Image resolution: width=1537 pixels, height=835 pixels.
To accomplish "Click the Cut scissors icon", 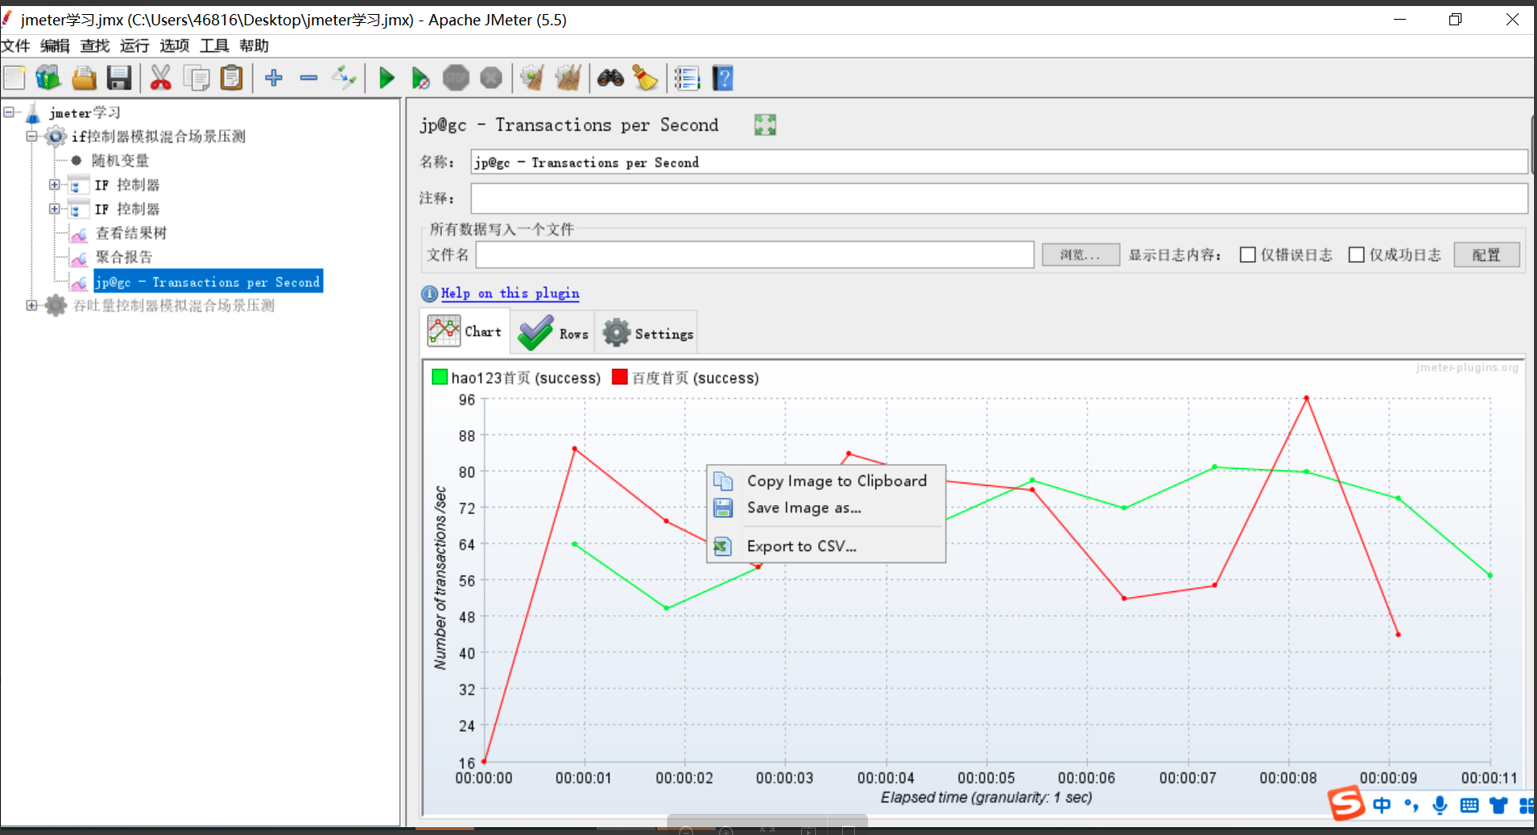I will tap(160, 78).
